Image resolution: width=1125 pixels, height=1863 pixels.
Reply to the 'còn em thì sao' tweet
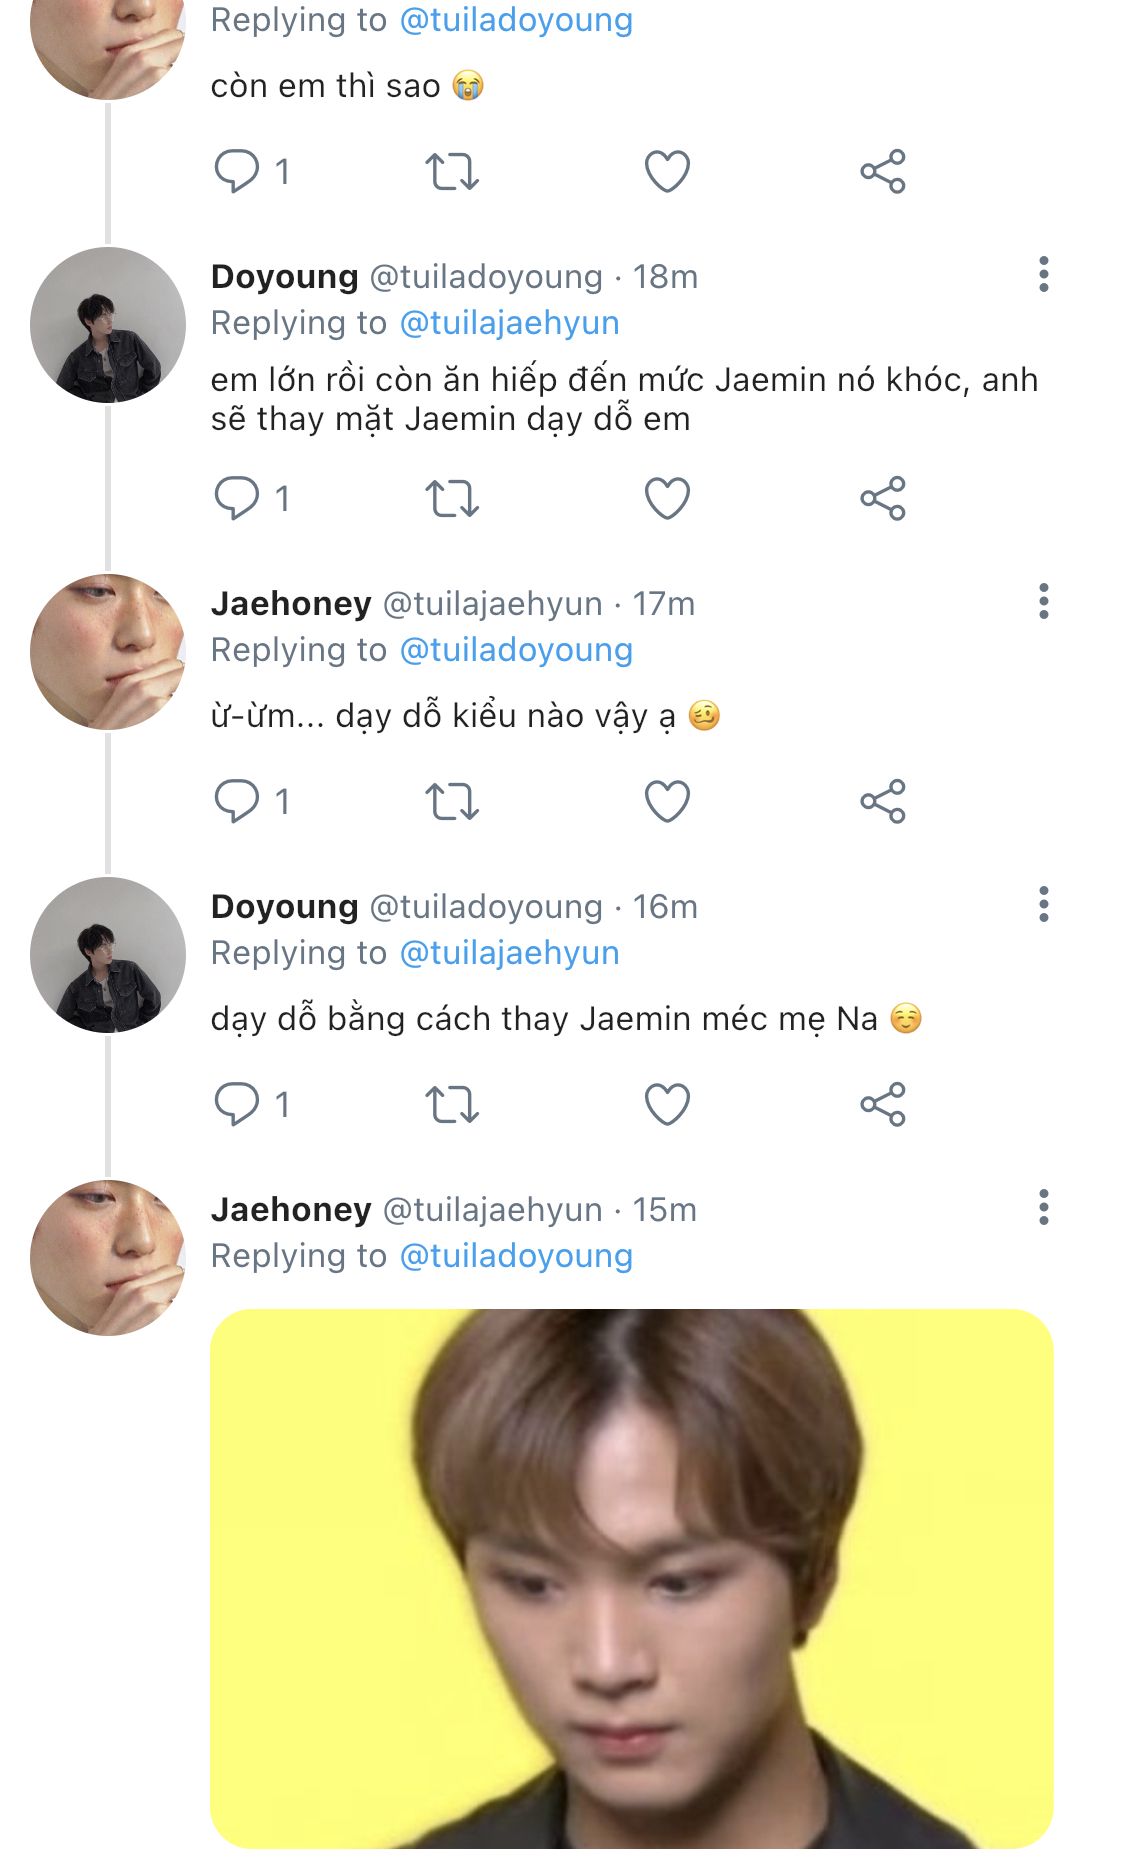coord(237,171)
